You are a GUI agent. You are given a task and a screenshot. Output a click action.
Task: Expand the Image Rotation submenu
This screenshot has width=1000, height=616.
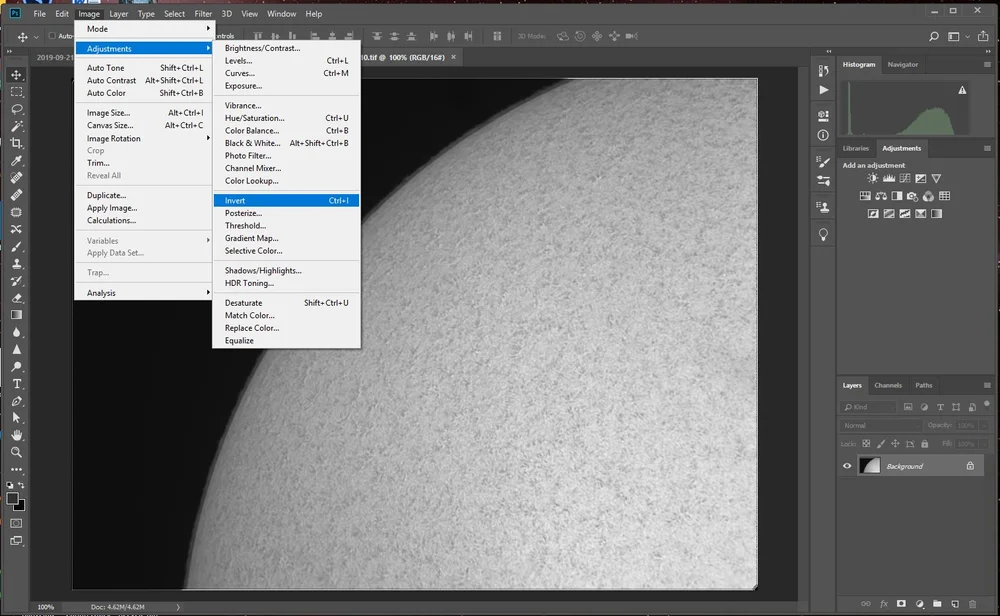tap(143, 138)
